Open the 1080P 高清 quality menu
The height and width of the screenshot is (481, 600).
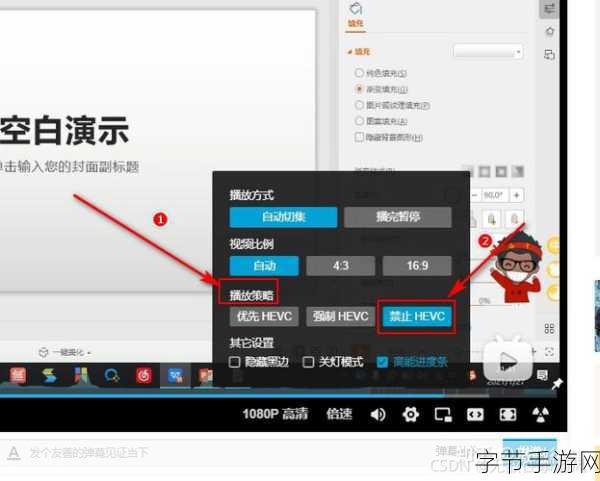276,414
